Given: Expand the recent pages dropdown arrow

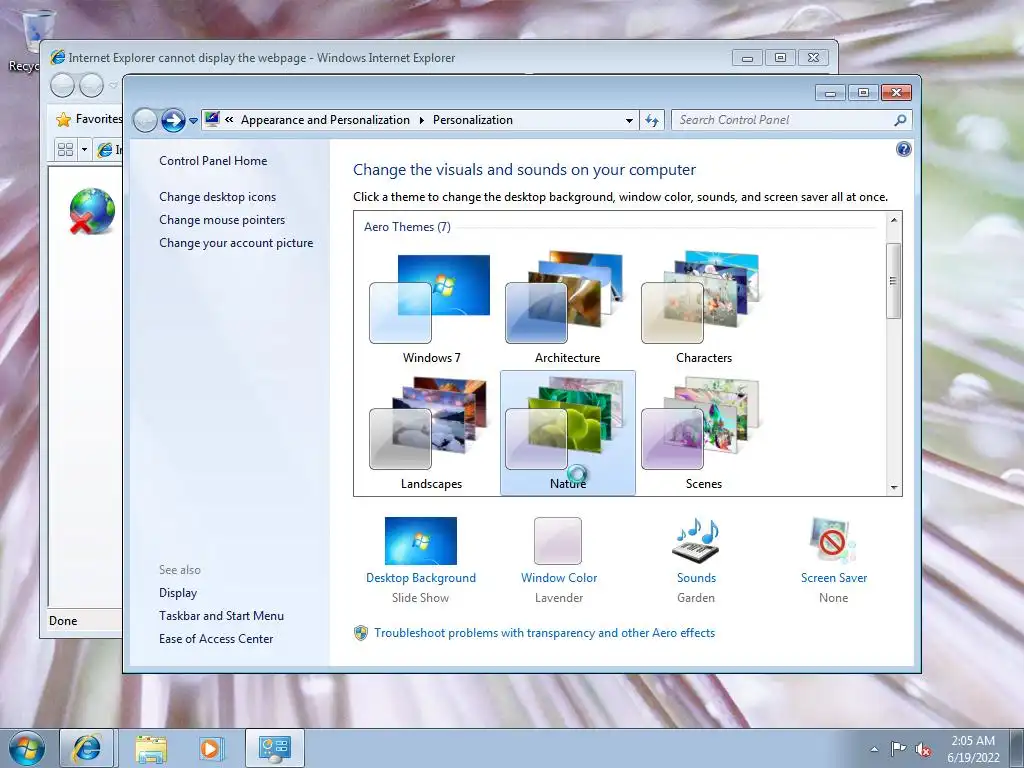Looking at the screenshot, I should [x=193, y=121].
